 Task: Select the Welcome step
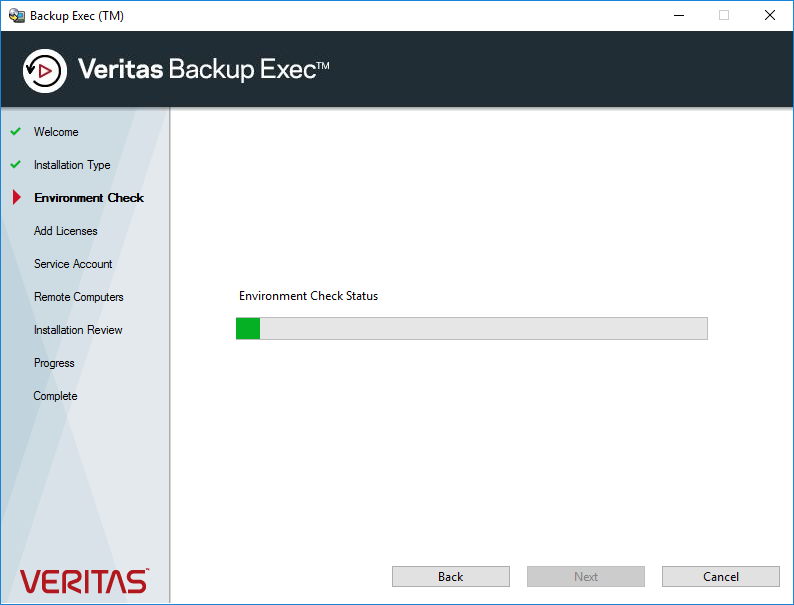pos(56,132)
